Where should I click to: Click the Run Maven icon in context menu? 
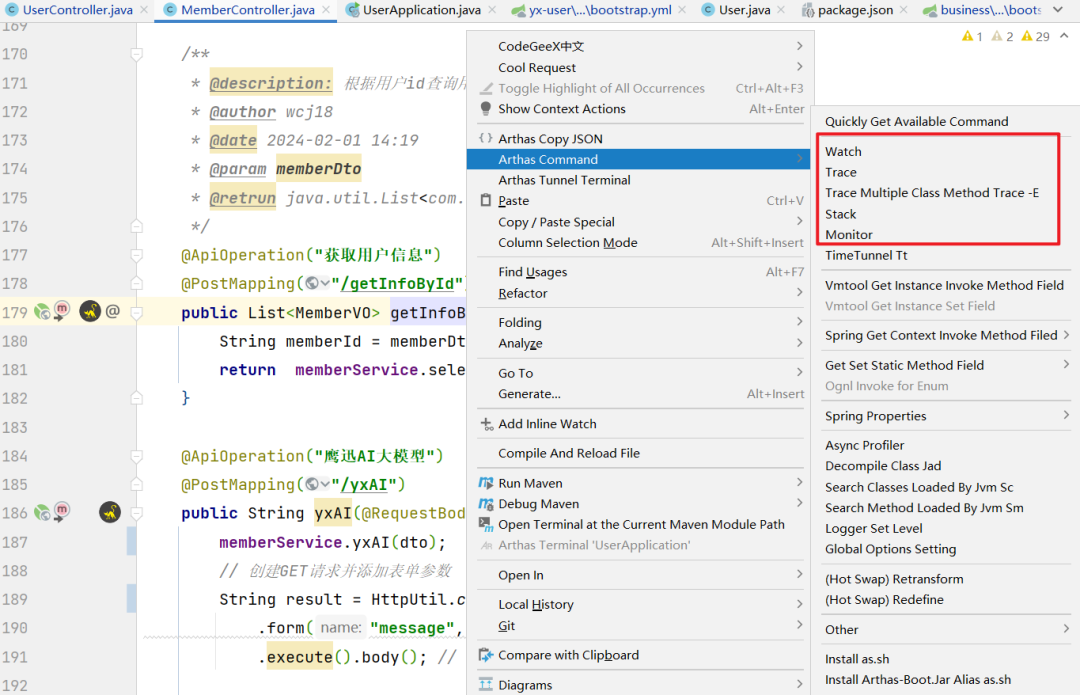tap(486, 483)
